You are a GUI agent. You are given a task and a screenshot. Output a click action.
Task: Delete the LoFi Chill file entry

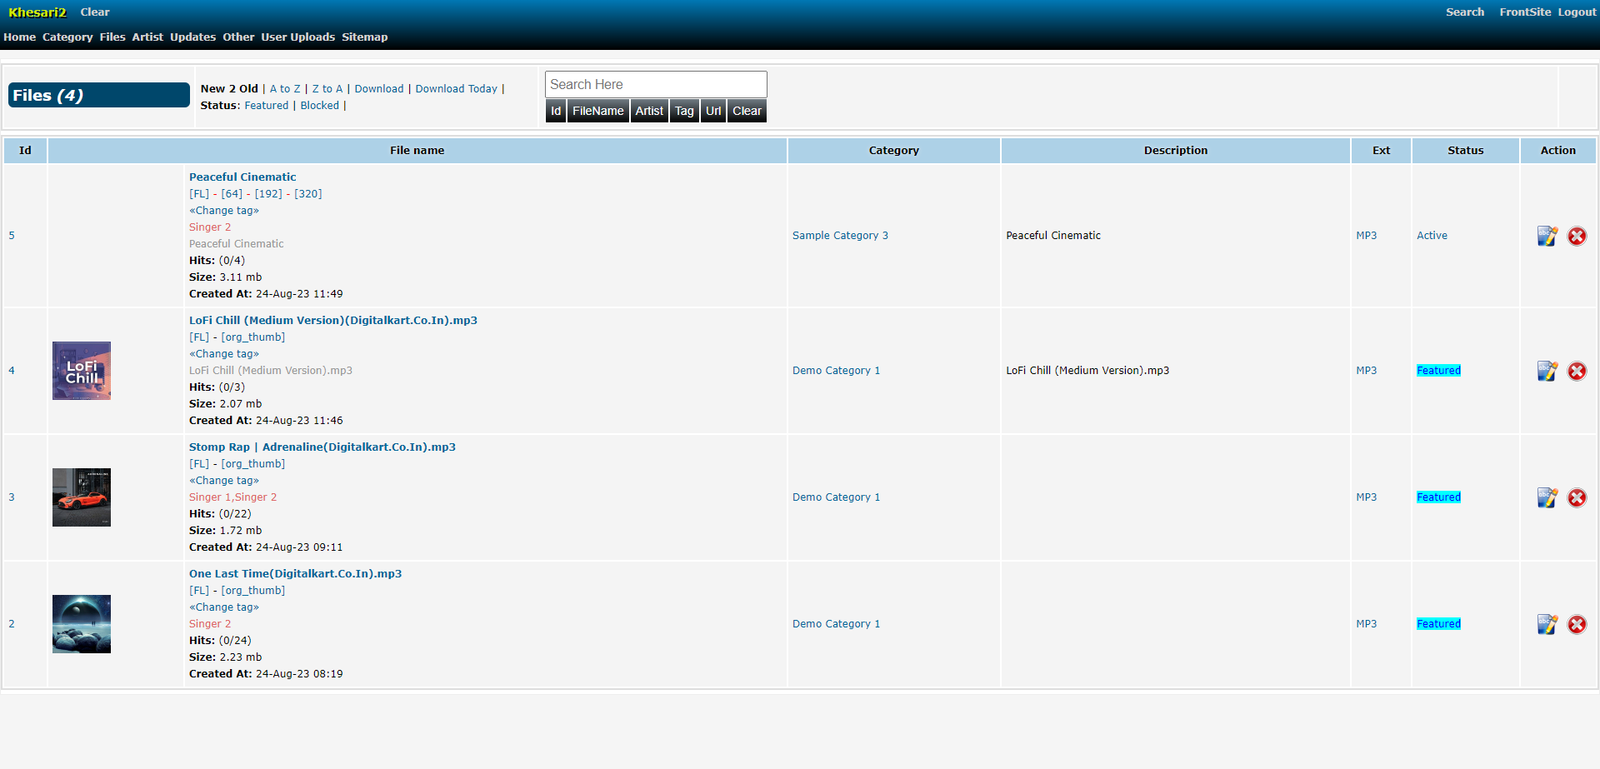click(1577, 371)
